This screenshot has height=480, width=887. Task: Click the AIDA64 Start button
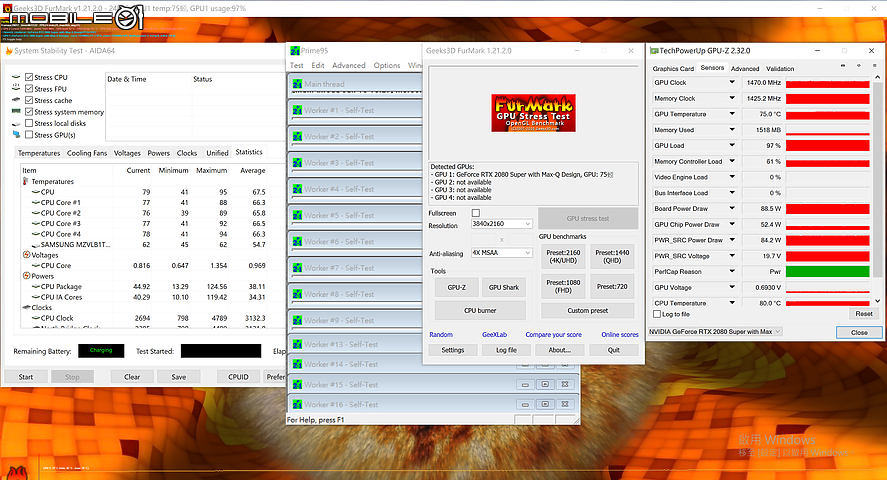click(x=25, y=377)
